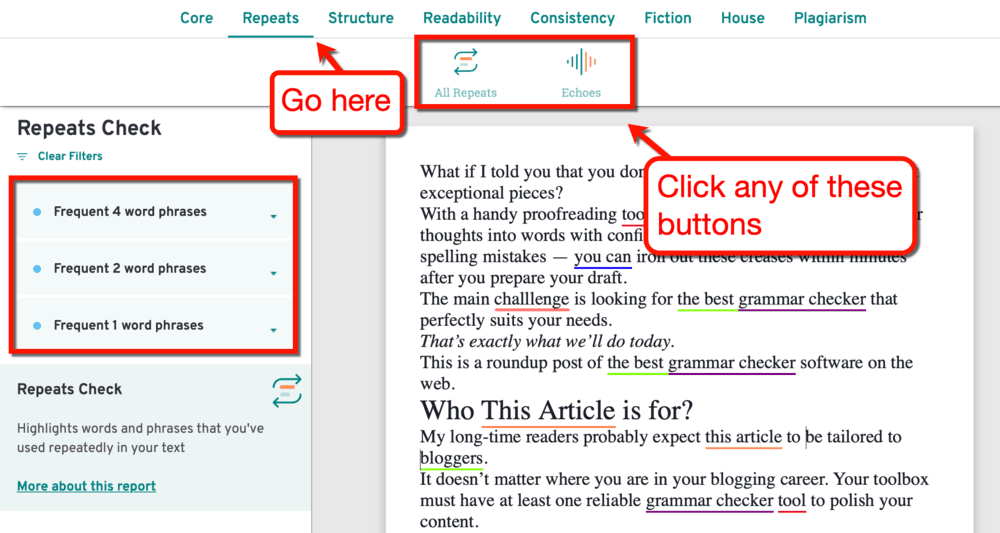Toggle blue dot beside Frequent 2 word phrases
This screenshot has height=533, width=1000.
click(37, 269)
